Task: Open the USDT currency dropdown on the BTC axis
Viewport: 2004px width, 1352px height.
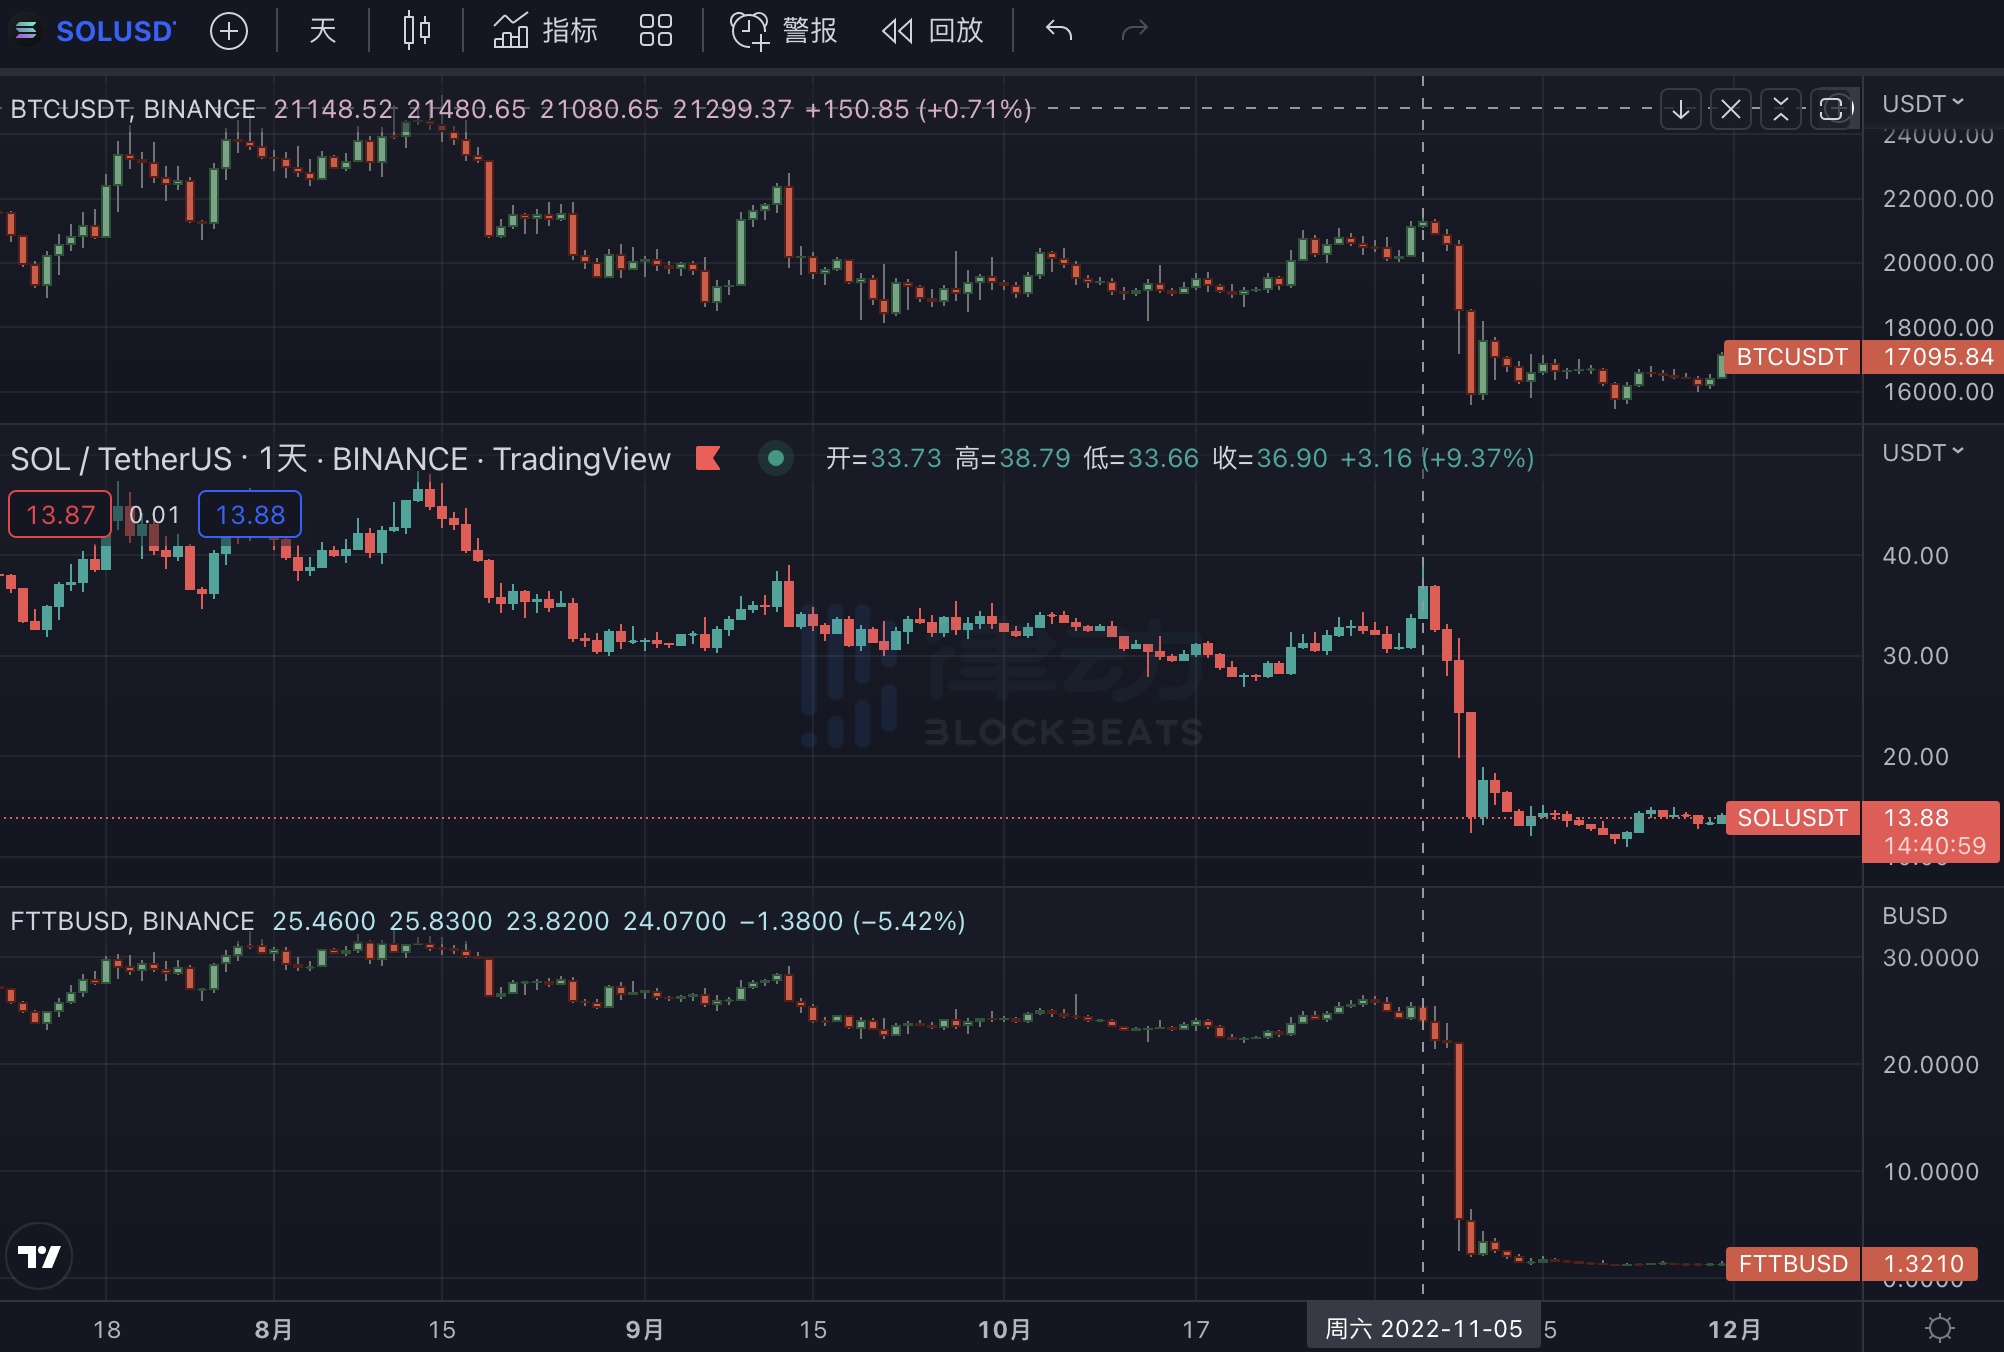Action: (1918, 103)
